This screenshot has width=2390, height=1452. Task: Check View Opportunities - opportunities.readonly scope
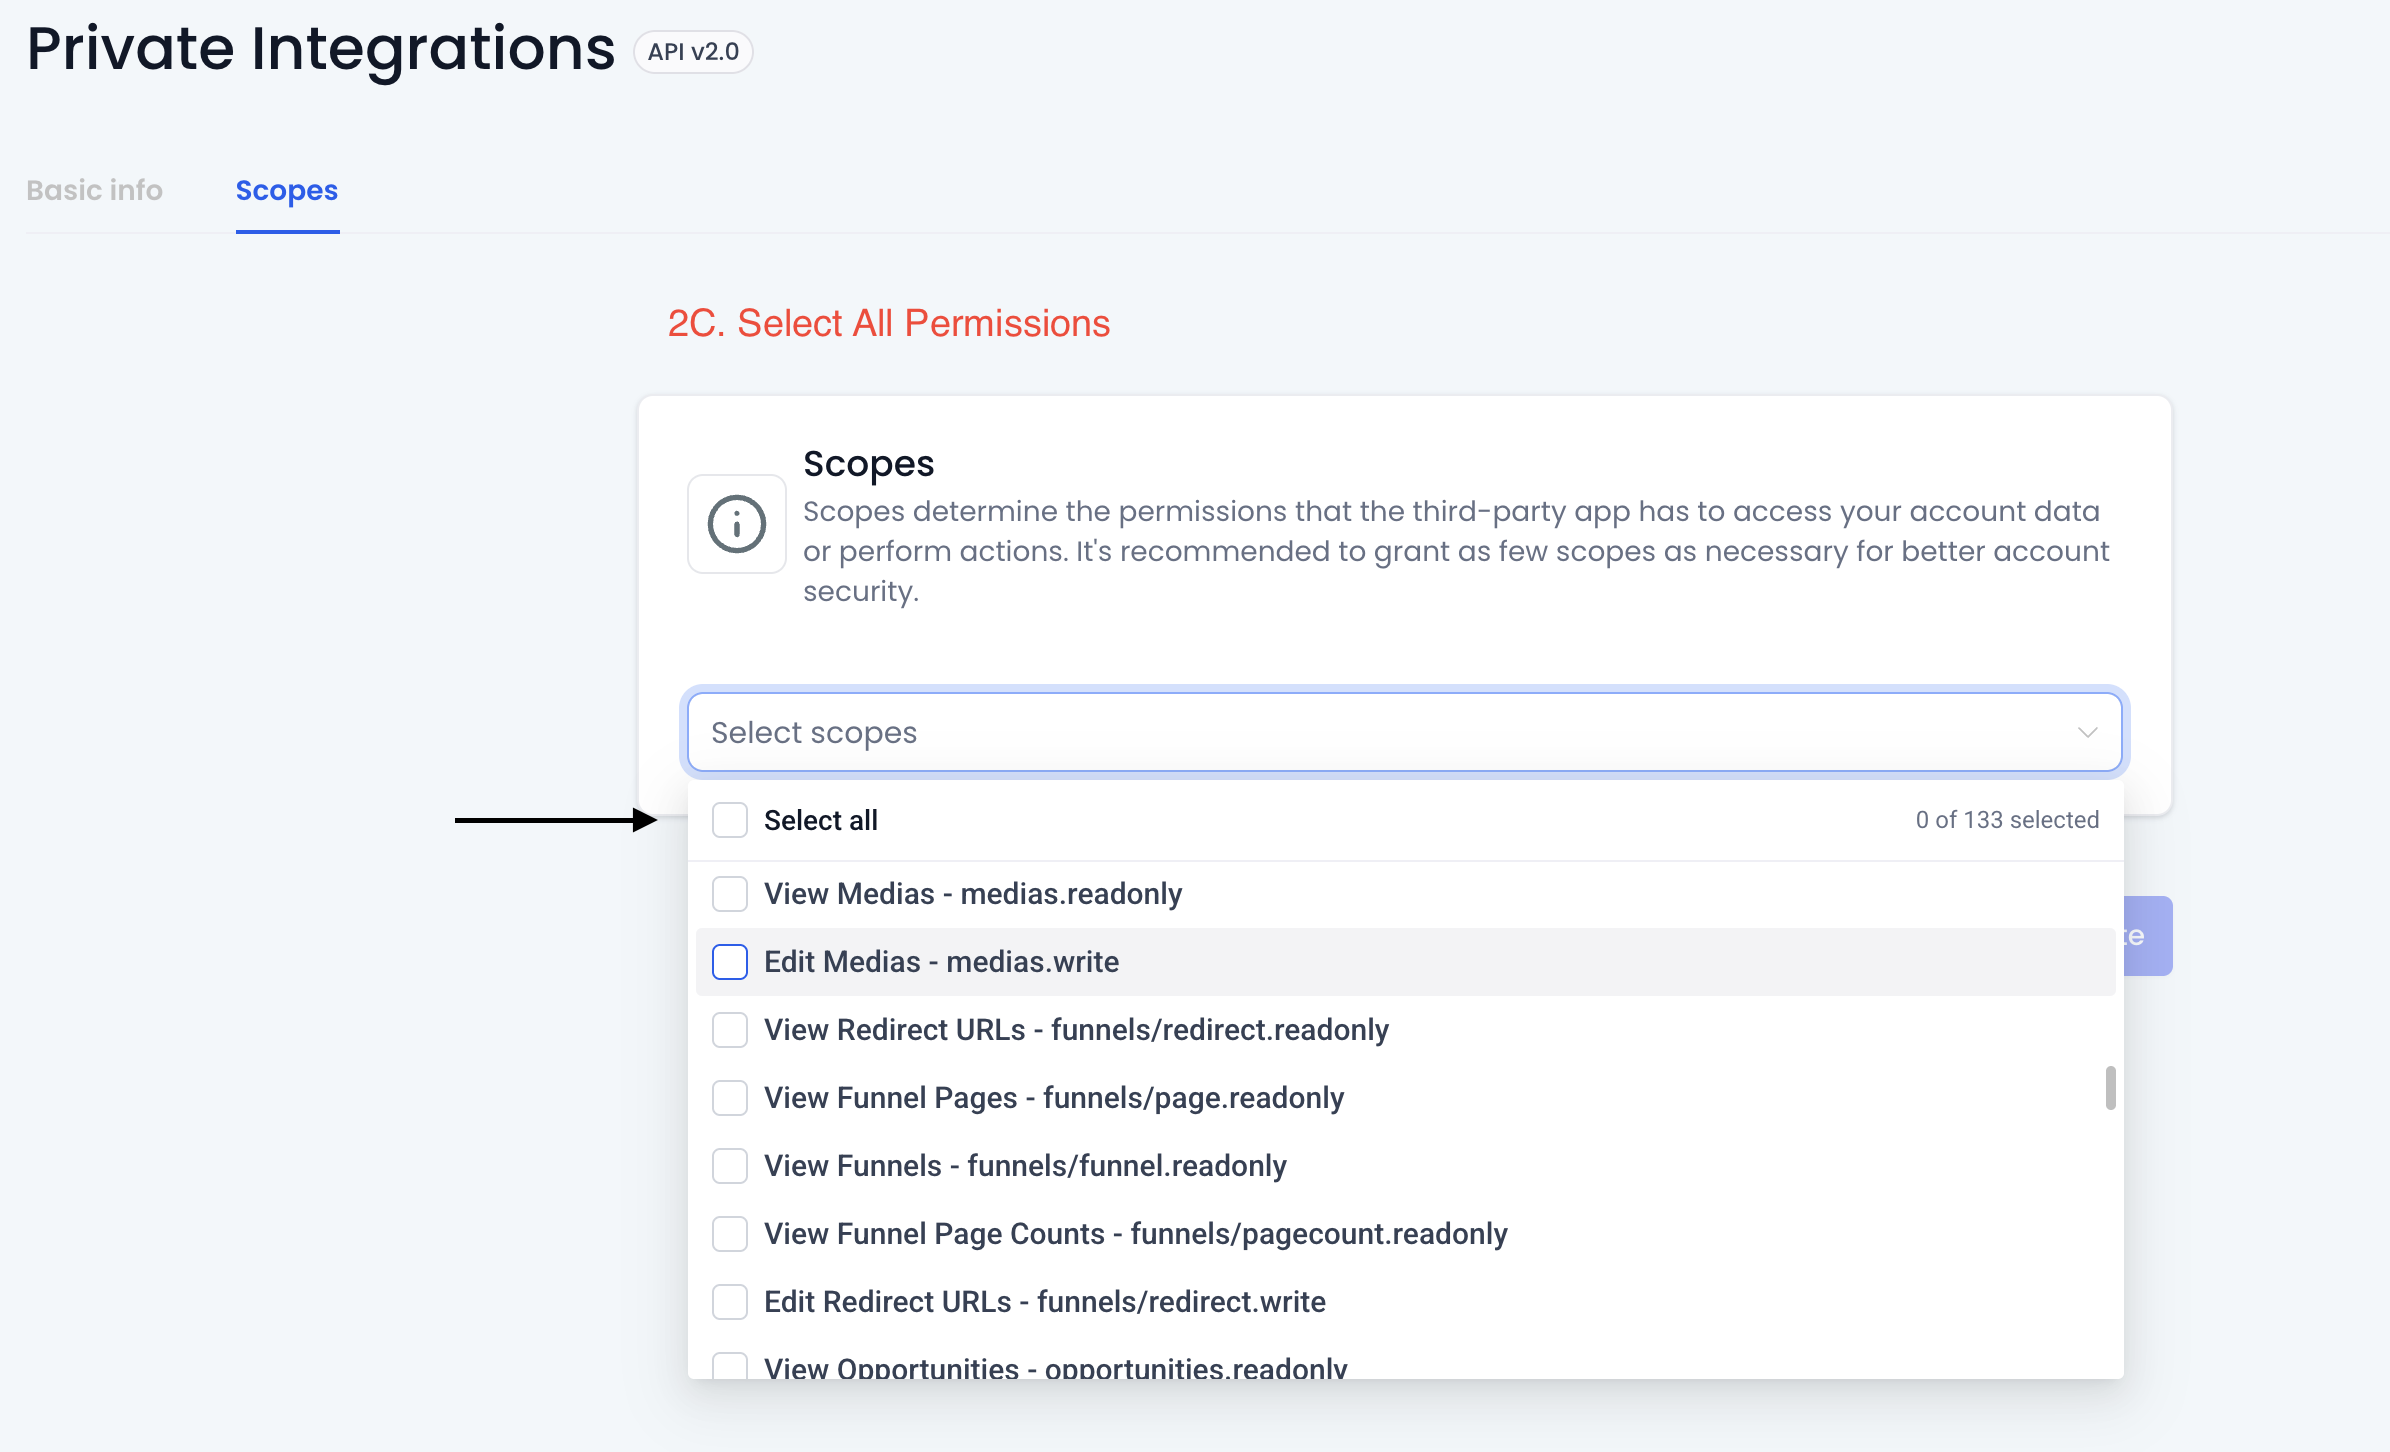(x=729, y=1366)
